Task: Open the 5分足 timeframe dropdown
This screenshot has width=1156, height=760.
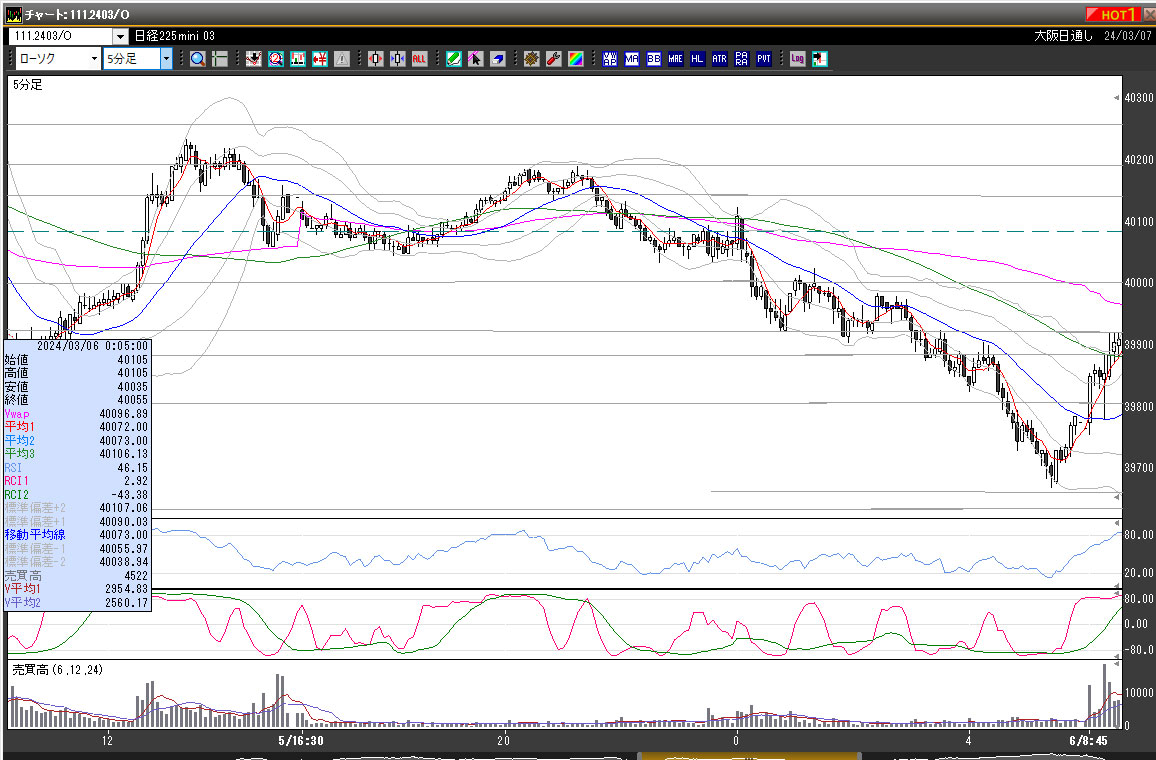Action: (x=166, y=59)
